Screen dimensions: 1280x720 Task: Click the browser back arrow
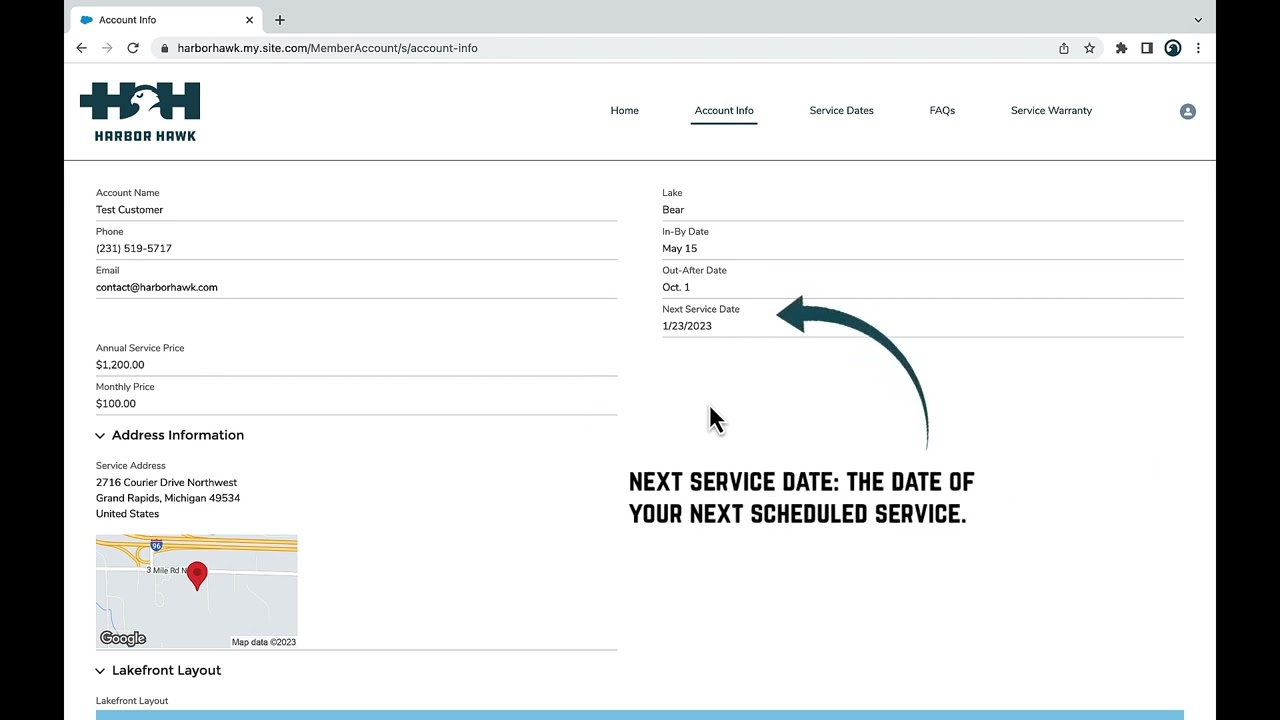pos(82,48)
